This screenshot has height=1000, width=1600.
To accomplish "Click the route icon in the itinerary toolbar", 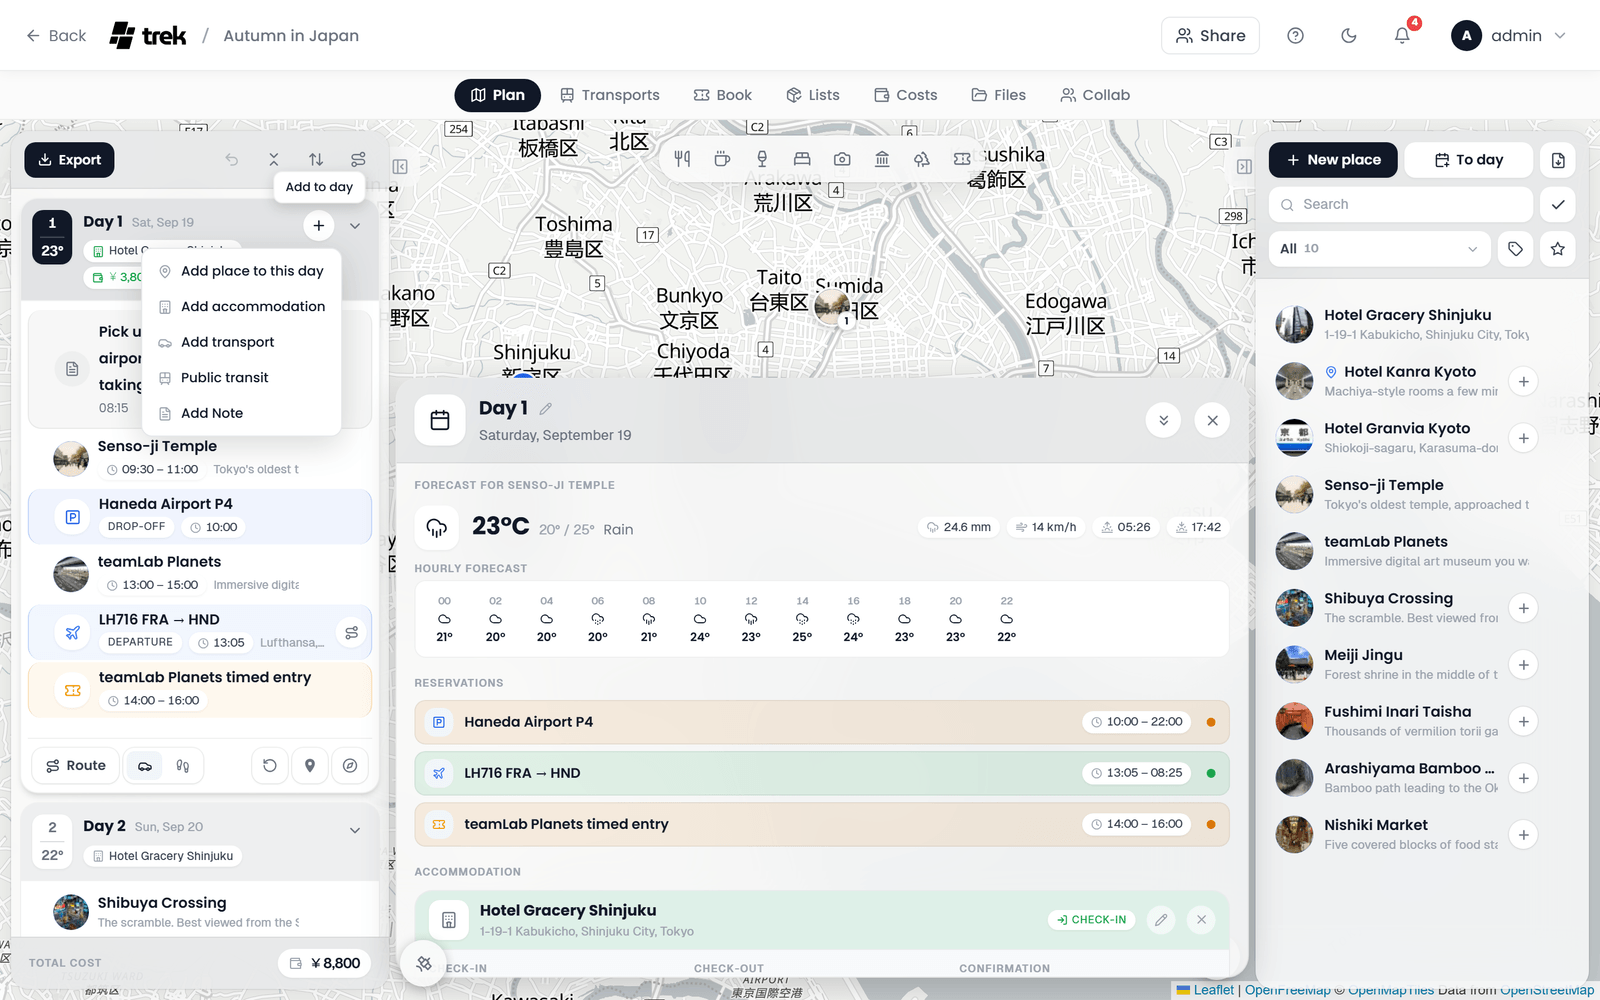I will point(358,160).
